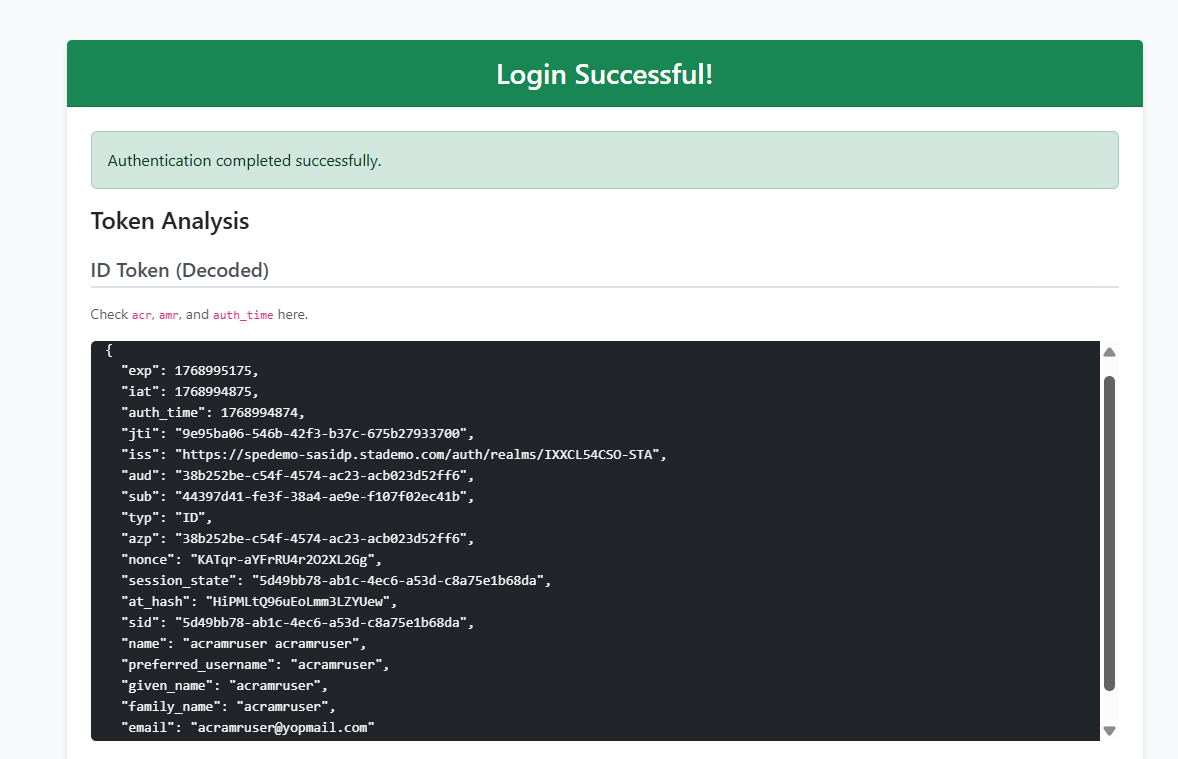Click the pink amr code label

pyautogui.click(x=169, y=315)
